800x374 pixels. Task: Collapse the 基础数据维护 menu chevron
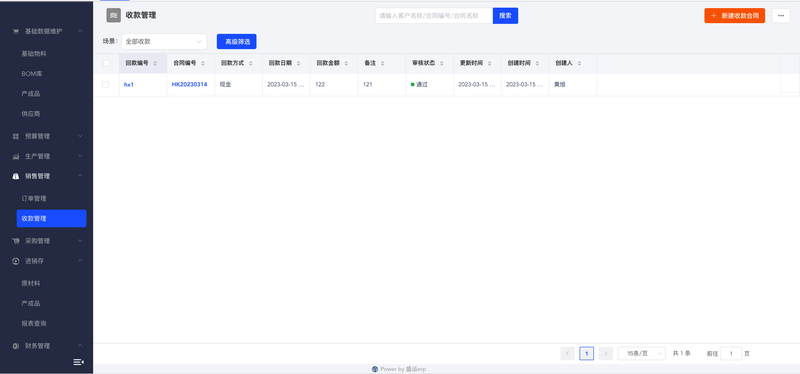point(80,31)
